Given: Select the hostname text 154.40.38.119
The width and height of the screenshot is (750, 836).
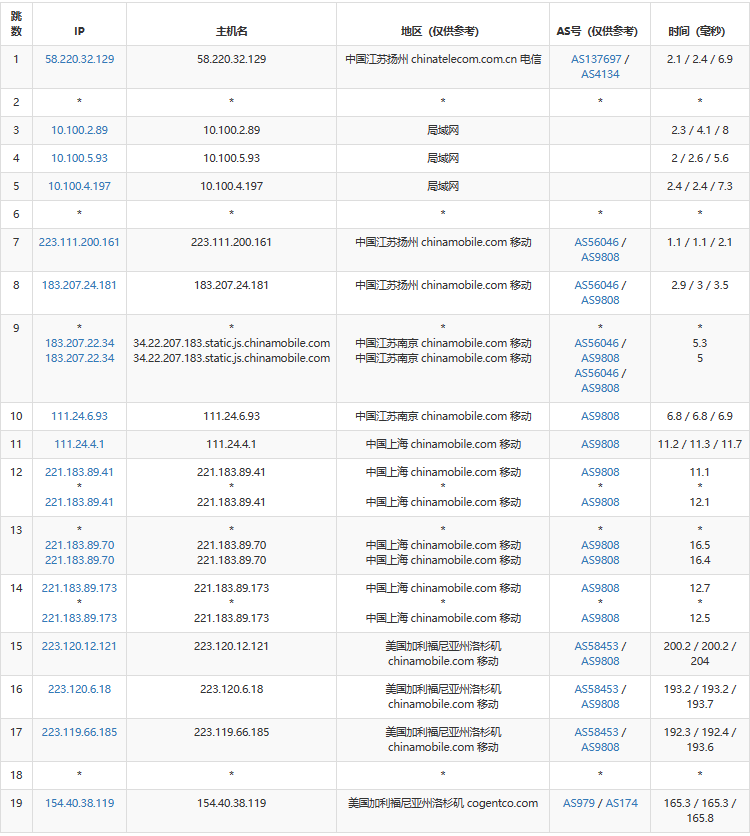Looking at the screenshot, I should (231, 803).
